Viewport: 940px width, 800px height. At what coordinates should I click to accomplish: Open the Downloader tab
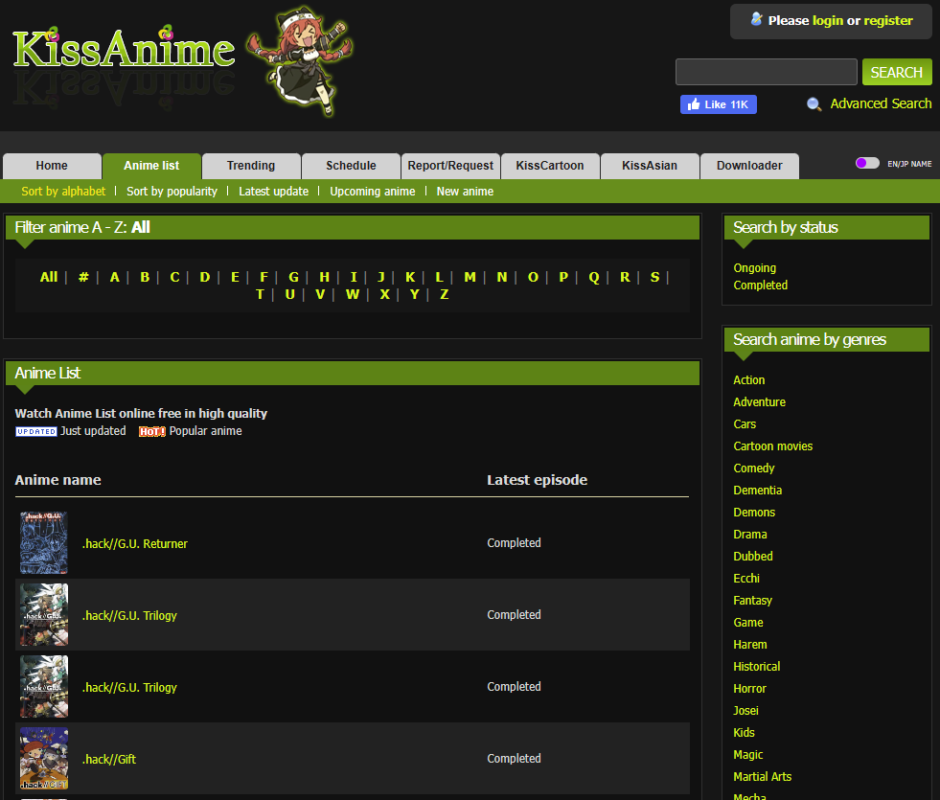749,166
